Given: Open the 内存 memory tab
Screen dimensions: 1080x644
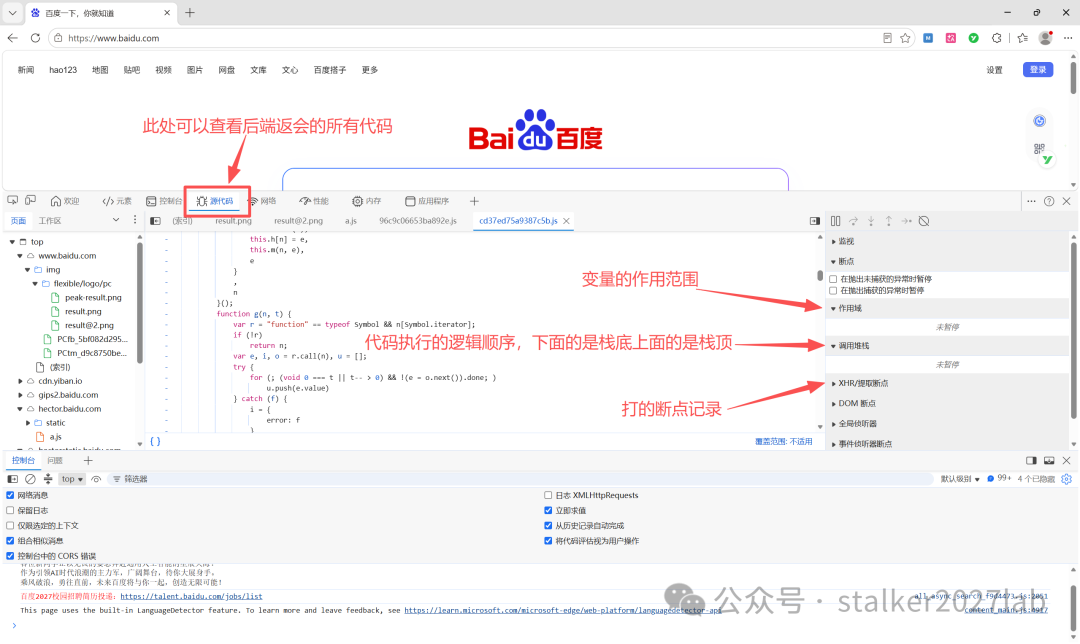Looking at the screenshot, I should [x=366, y=201].
